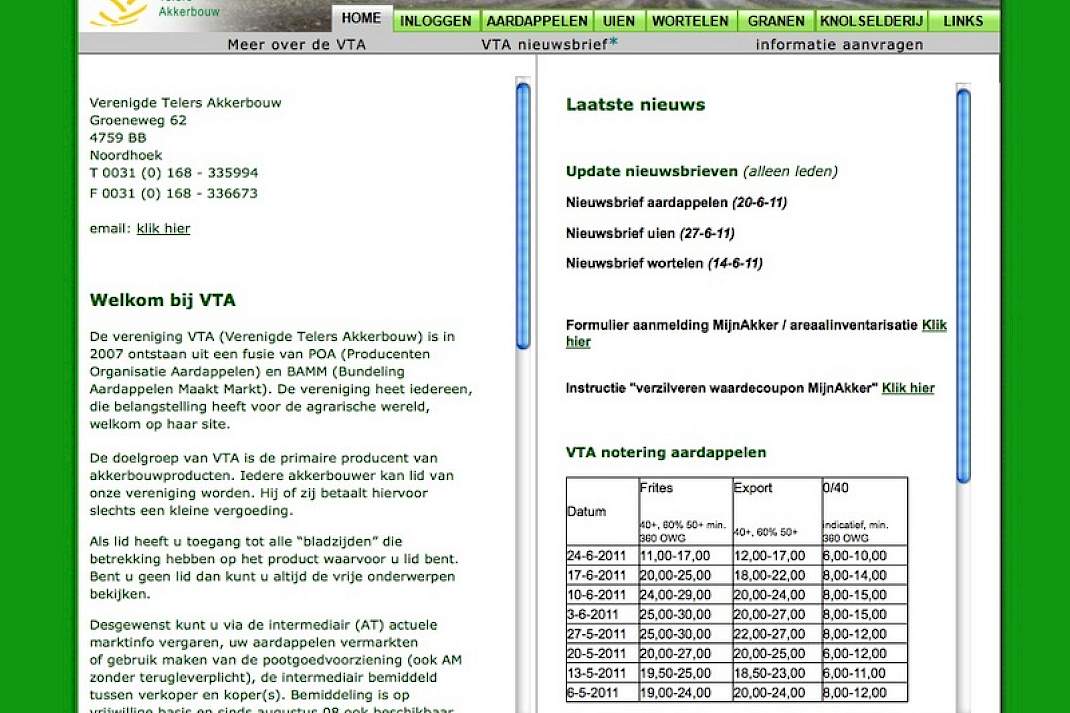The width and height of the screenshot is (1070, 713).
Task: Click place name 'Noordhoek'
Action: (x=126, y=156)
